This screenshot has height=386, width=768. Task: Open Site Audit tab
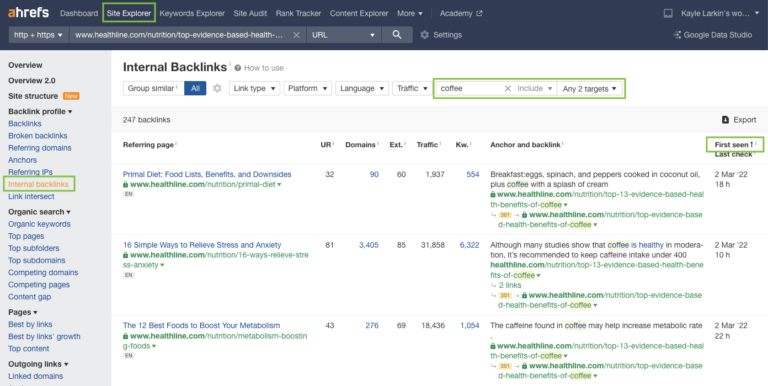pos(250,13)
